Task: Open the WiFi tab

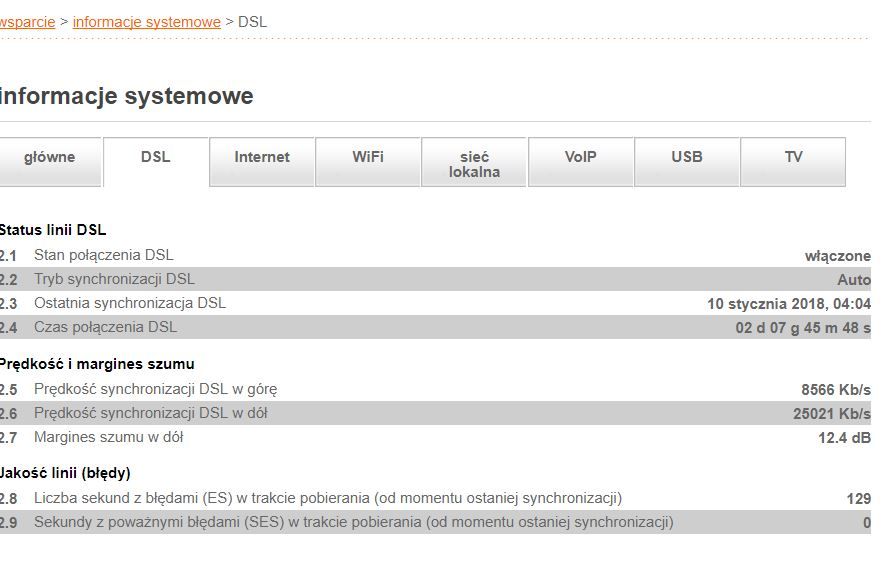Action: [368, 158]
